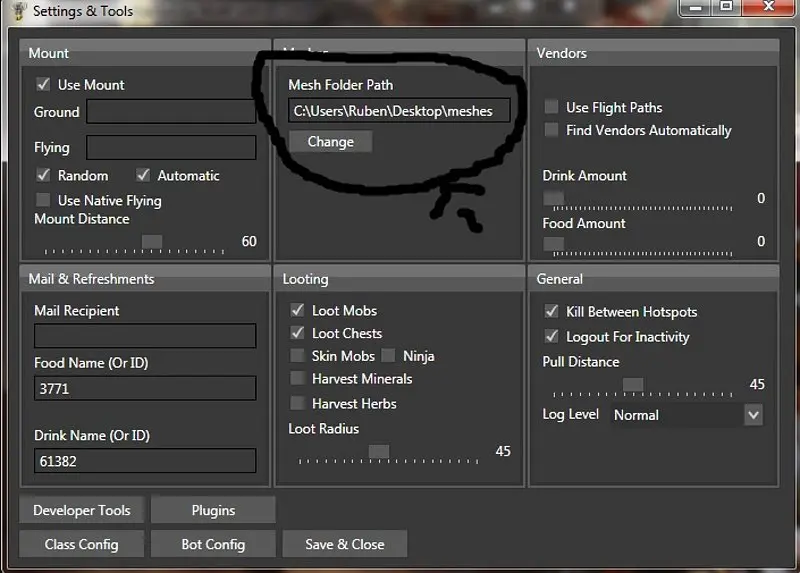This screenshot has width=800, height=573.
Task: Open the Log Level dropdown
Action: point(753,415)
